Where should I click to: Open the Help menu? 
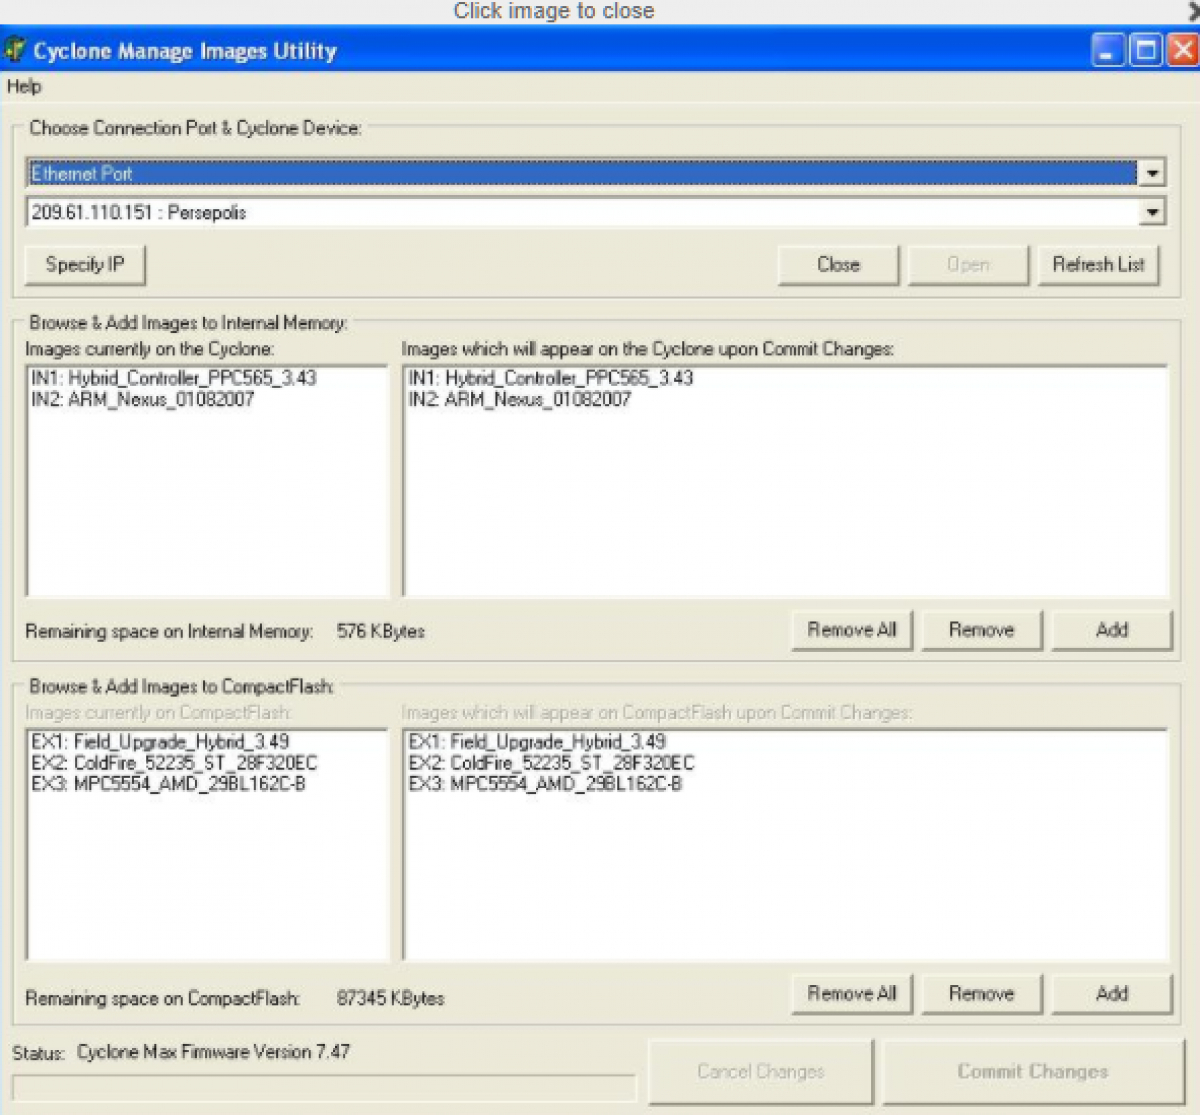(x=24, y=87)
